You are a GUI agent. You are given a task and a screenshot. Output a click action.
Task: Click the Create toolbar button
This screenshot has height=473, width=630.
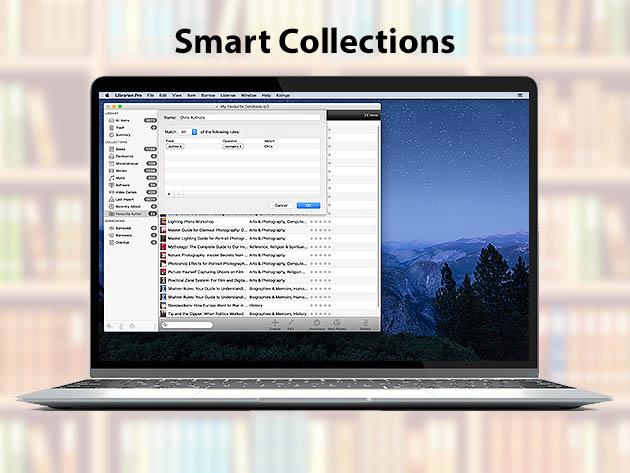[275, 325]
